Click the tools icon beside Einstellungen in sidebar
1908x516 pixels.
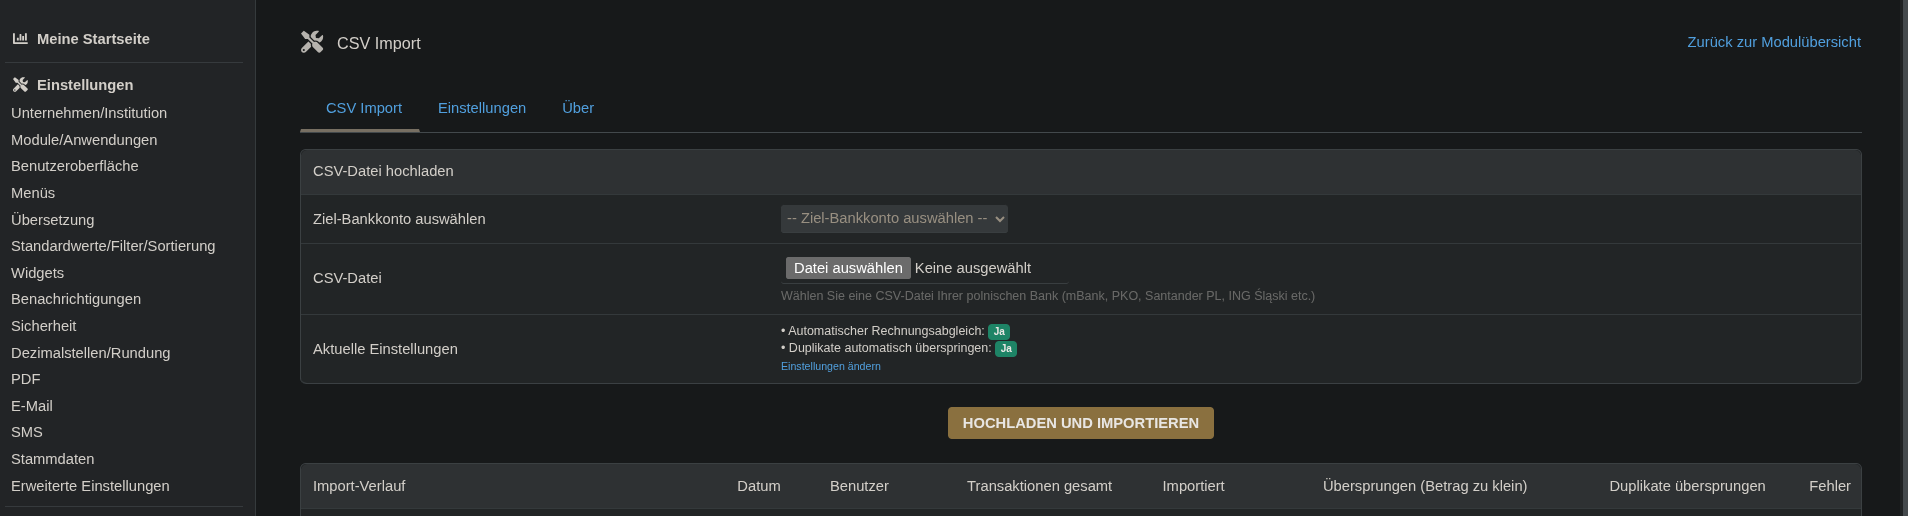20,85
